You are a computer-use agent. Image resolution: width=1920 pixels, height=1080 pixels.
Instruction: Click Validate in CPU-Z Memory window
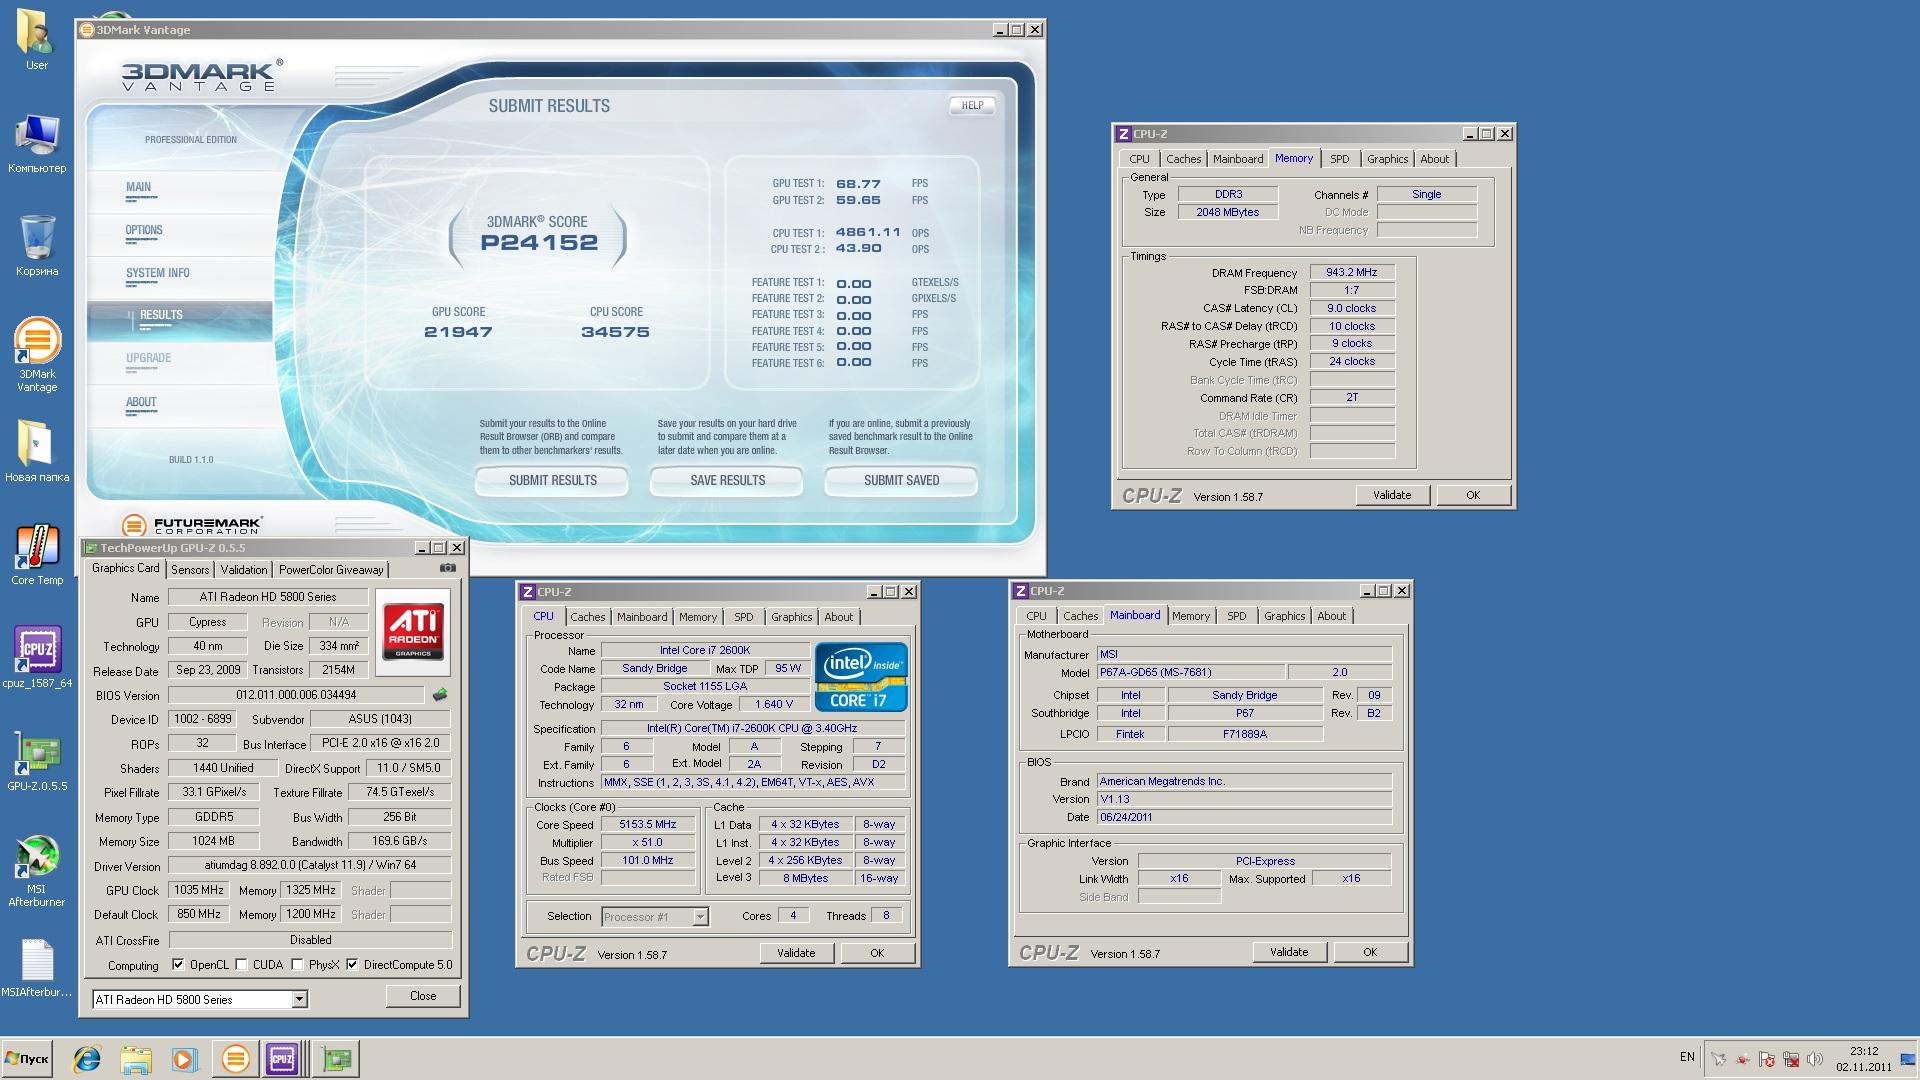[1391, 495]
